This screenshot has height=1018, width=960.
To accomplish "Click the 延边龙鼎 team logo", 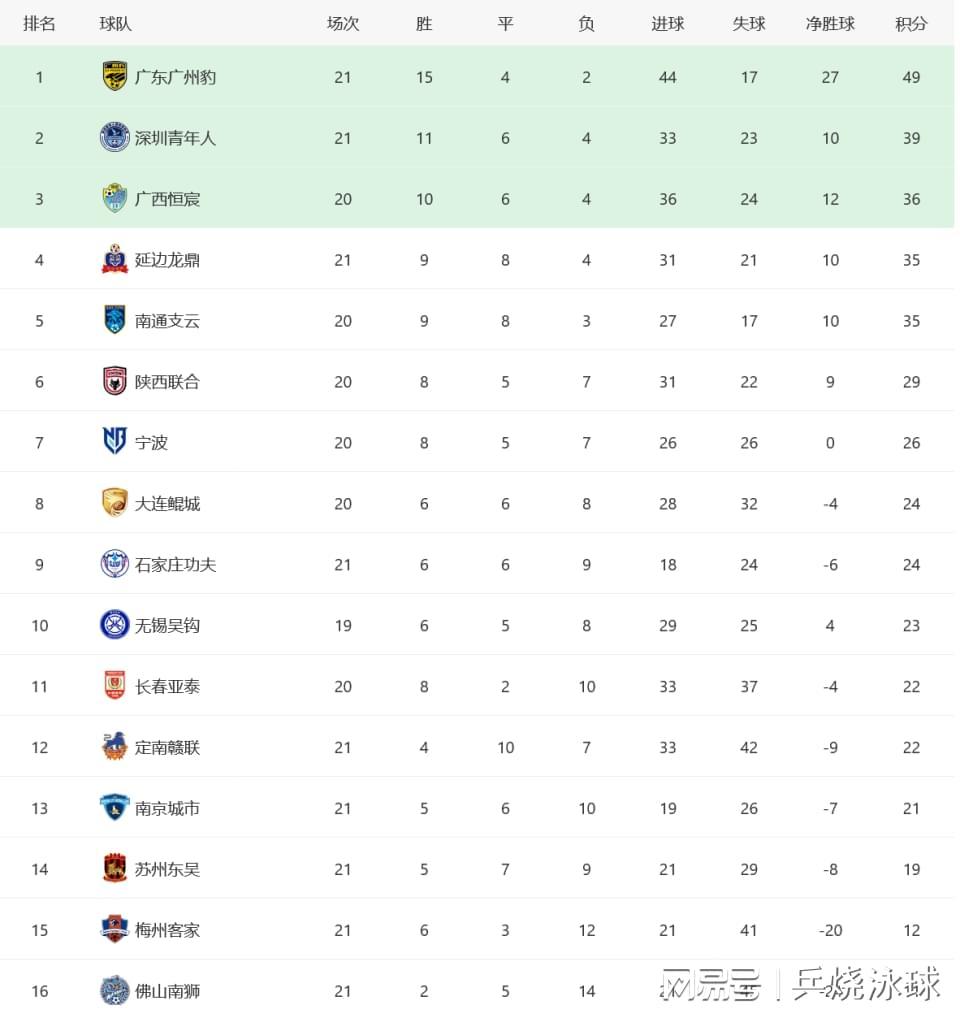I will point(115,259).
